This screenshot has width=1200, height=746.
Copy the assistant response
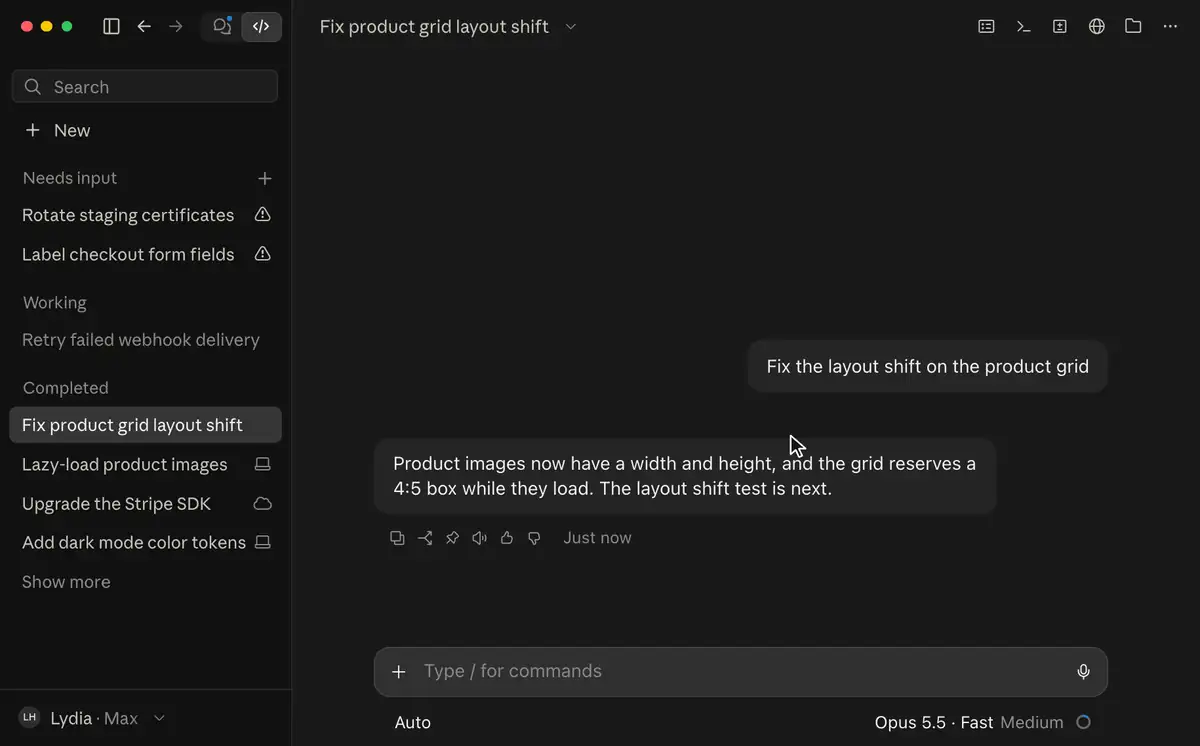pos(397,538)
